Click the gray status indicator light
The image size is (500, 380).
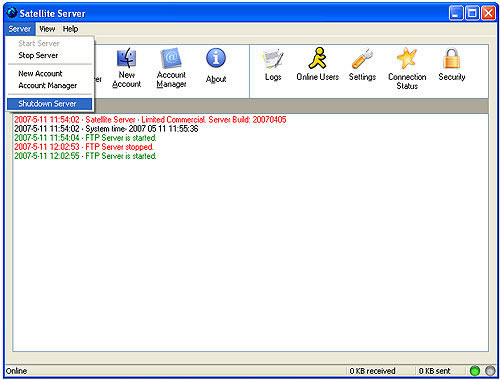(490, 370)
